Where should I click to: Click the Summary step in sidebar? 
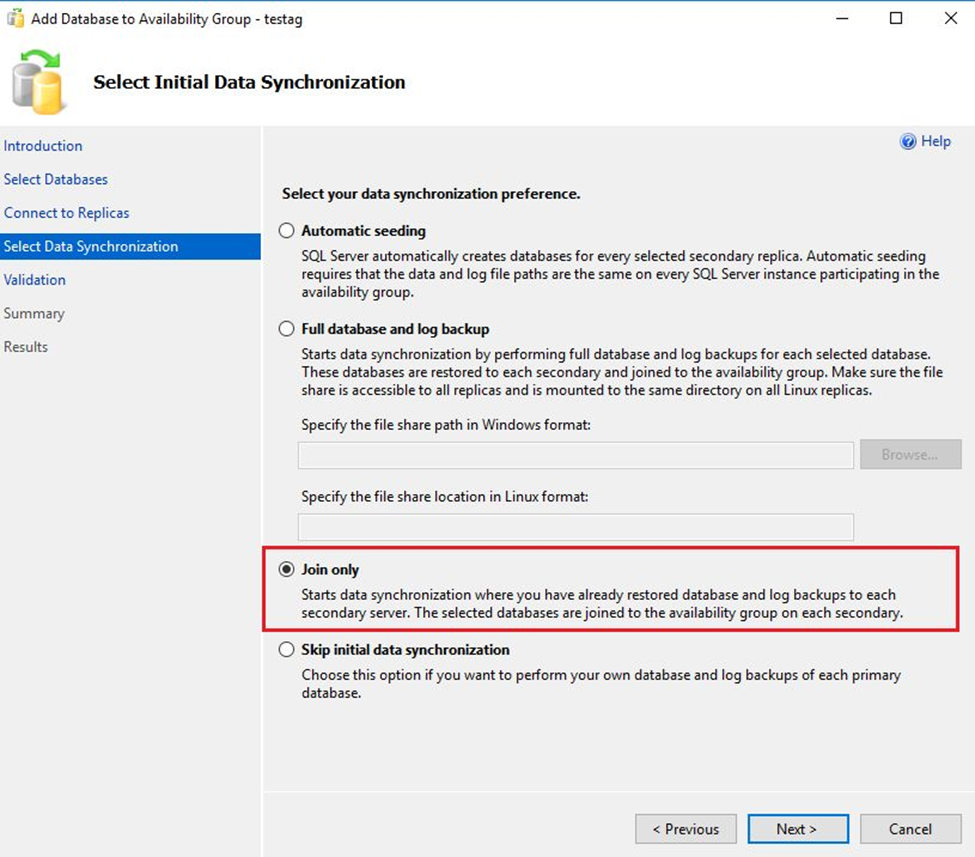pyautogui.click(x=34, y=314)
